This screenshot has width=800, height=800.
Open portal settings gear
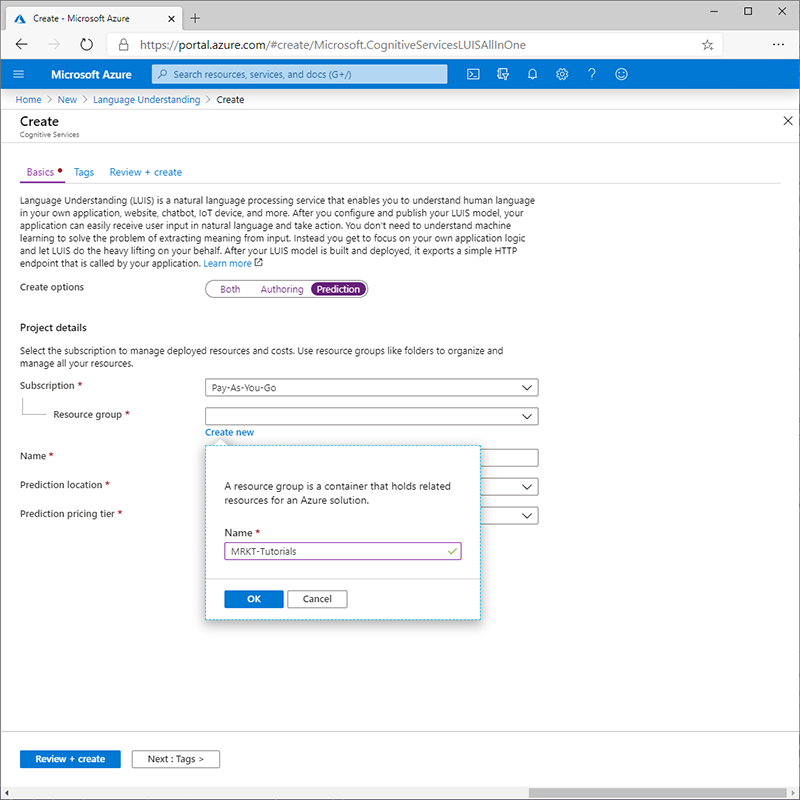[562, 74]
